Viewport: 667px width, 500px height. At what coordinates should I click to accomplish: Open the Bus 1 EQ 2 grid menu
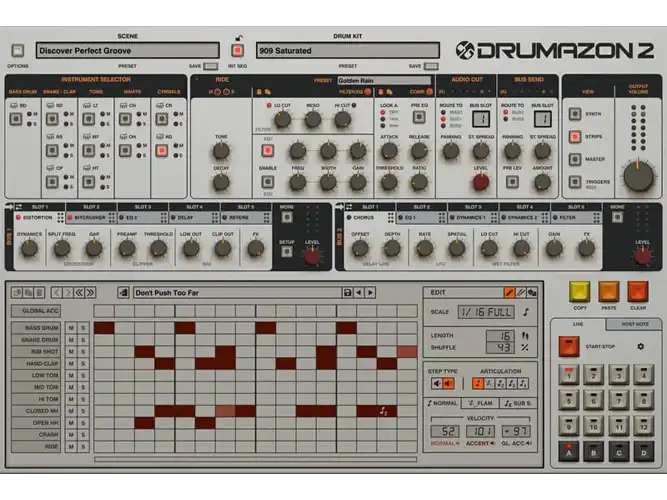click(163, 217)
